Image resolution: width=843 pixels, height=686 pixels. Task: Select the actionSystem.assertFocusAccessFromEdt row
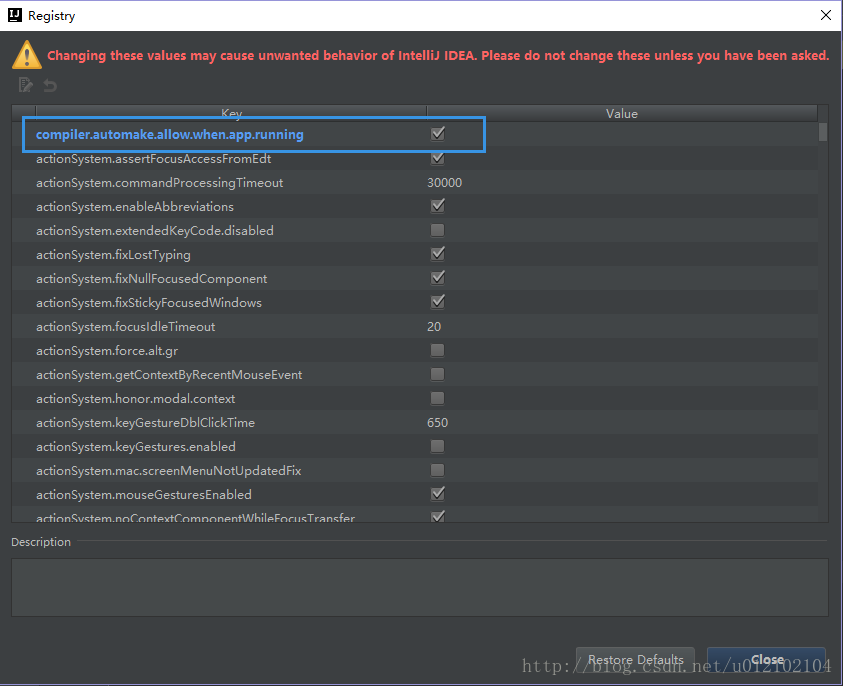[x=415, y=159]
